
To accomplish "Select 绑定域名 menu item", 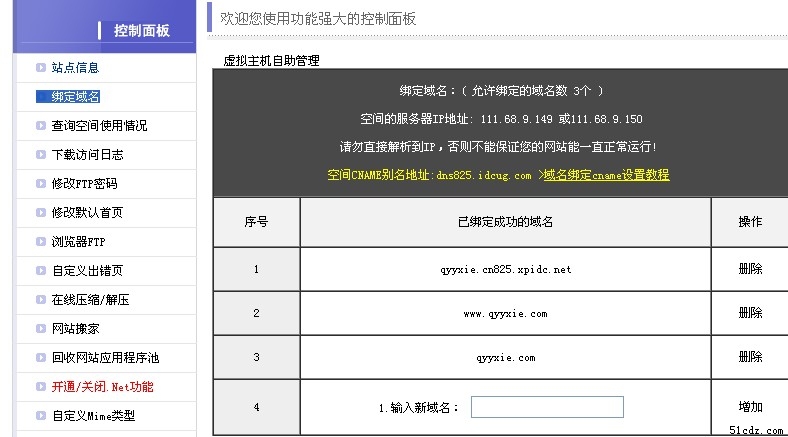I will [75, 96].
